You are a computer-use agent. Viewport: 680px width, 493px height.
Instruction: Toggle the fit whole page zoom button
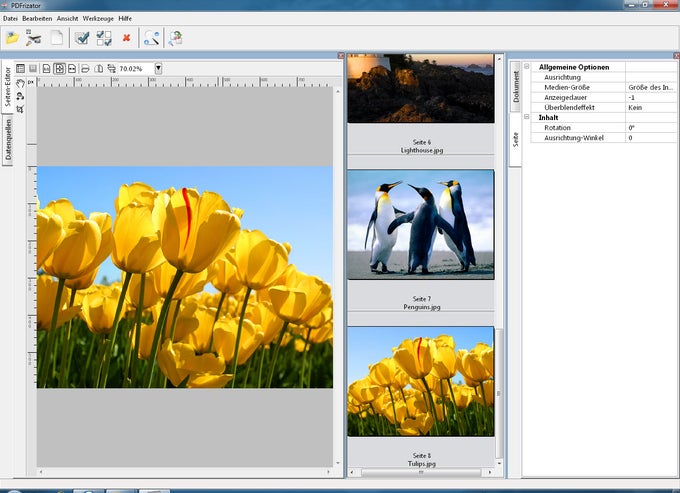point(59,69)
